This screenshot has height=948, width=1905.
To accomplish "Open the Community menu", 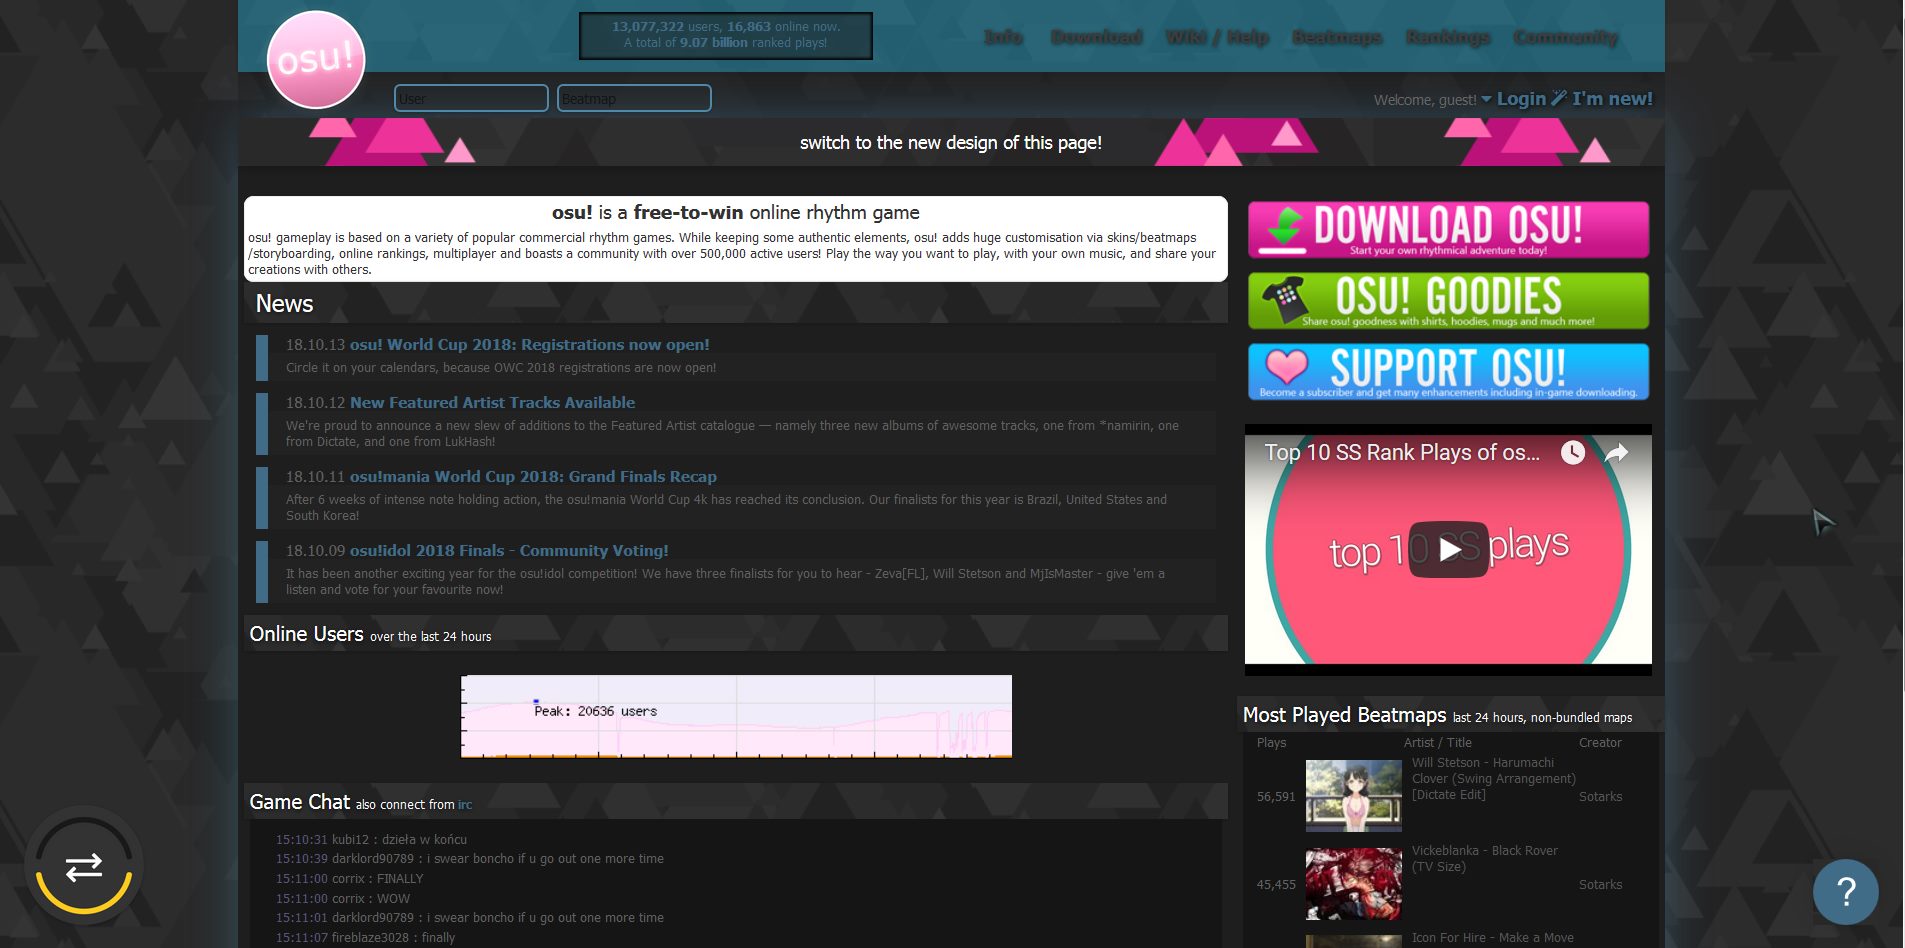I will point(1564,37).
